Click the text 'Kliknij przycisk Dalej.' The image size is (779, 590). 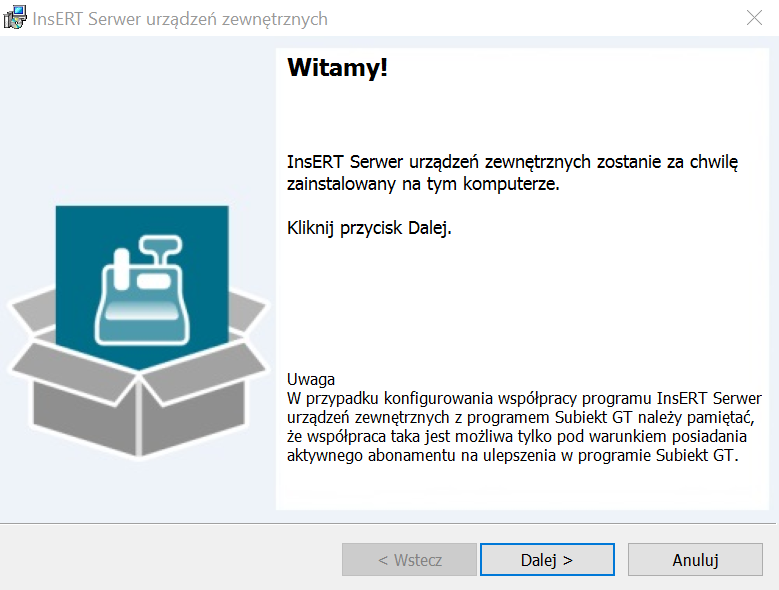point(369,228)
